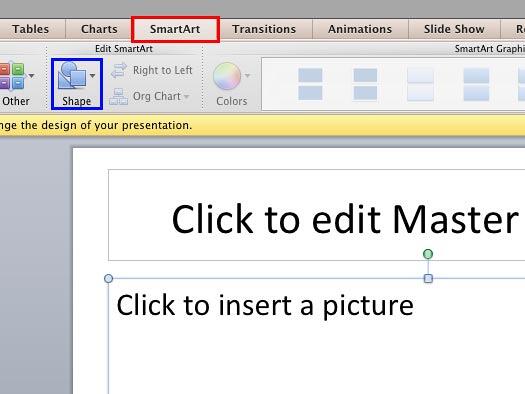Click the Edit SmartArt group label

pos(124,49)
